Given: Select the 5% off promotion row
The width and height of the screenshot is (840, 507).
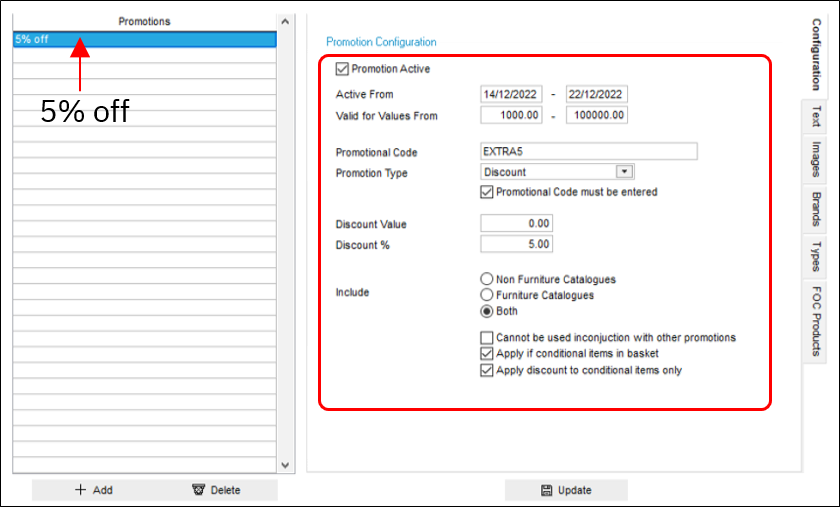Looking at the screenshot, I should pos(144,40).
